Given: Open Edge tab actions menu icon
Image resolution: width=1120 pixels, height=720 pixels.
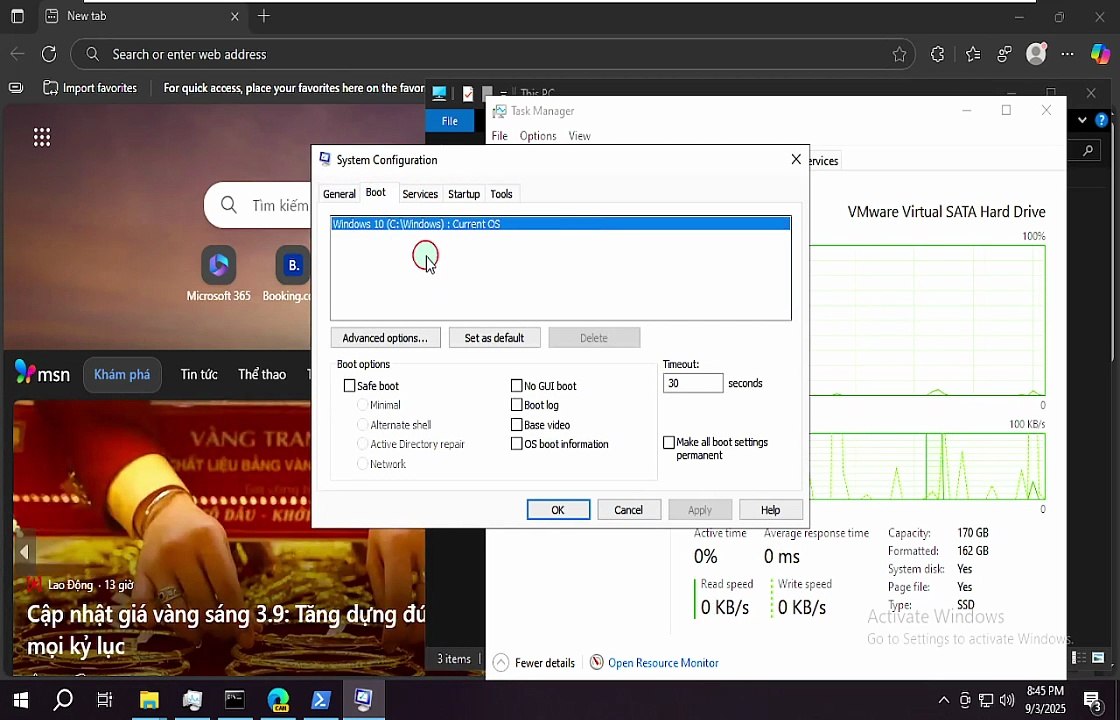Looking at the screenshot, I should [x=18, y=16].
